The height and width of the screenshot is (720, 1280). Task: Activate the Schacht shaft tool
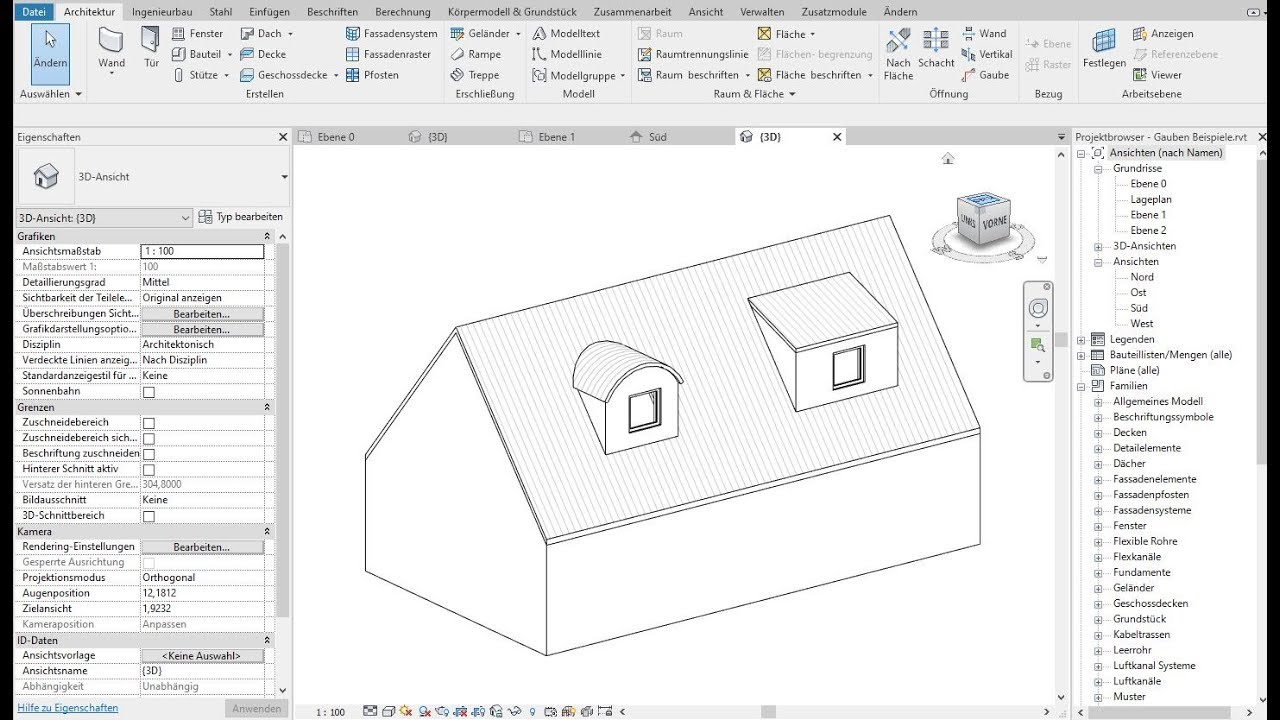pyautogui.click(x=936, y=50)
